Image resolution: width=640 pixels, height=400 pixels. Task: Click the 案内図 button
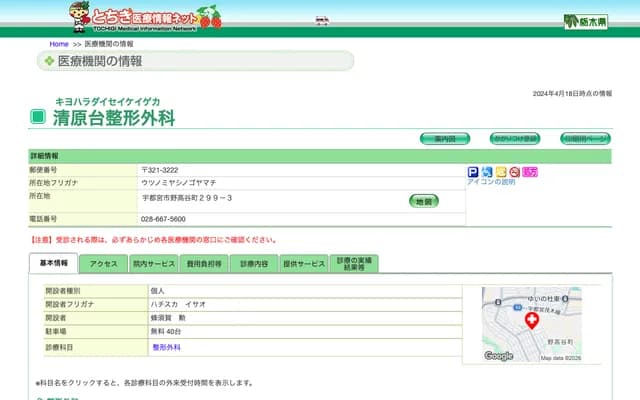[444, 139]
